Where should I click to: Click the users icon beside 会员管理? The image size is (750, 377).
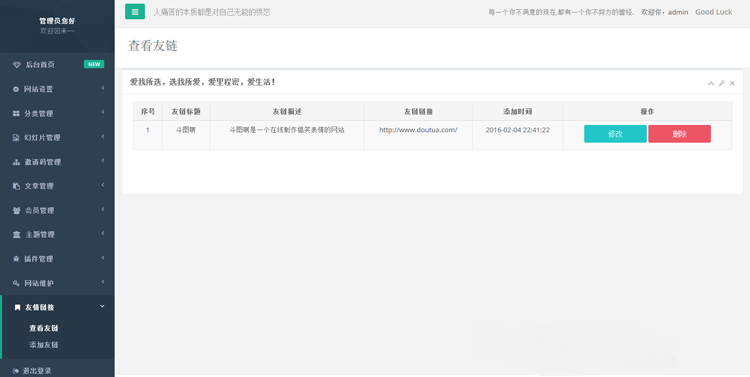(17, 211)
